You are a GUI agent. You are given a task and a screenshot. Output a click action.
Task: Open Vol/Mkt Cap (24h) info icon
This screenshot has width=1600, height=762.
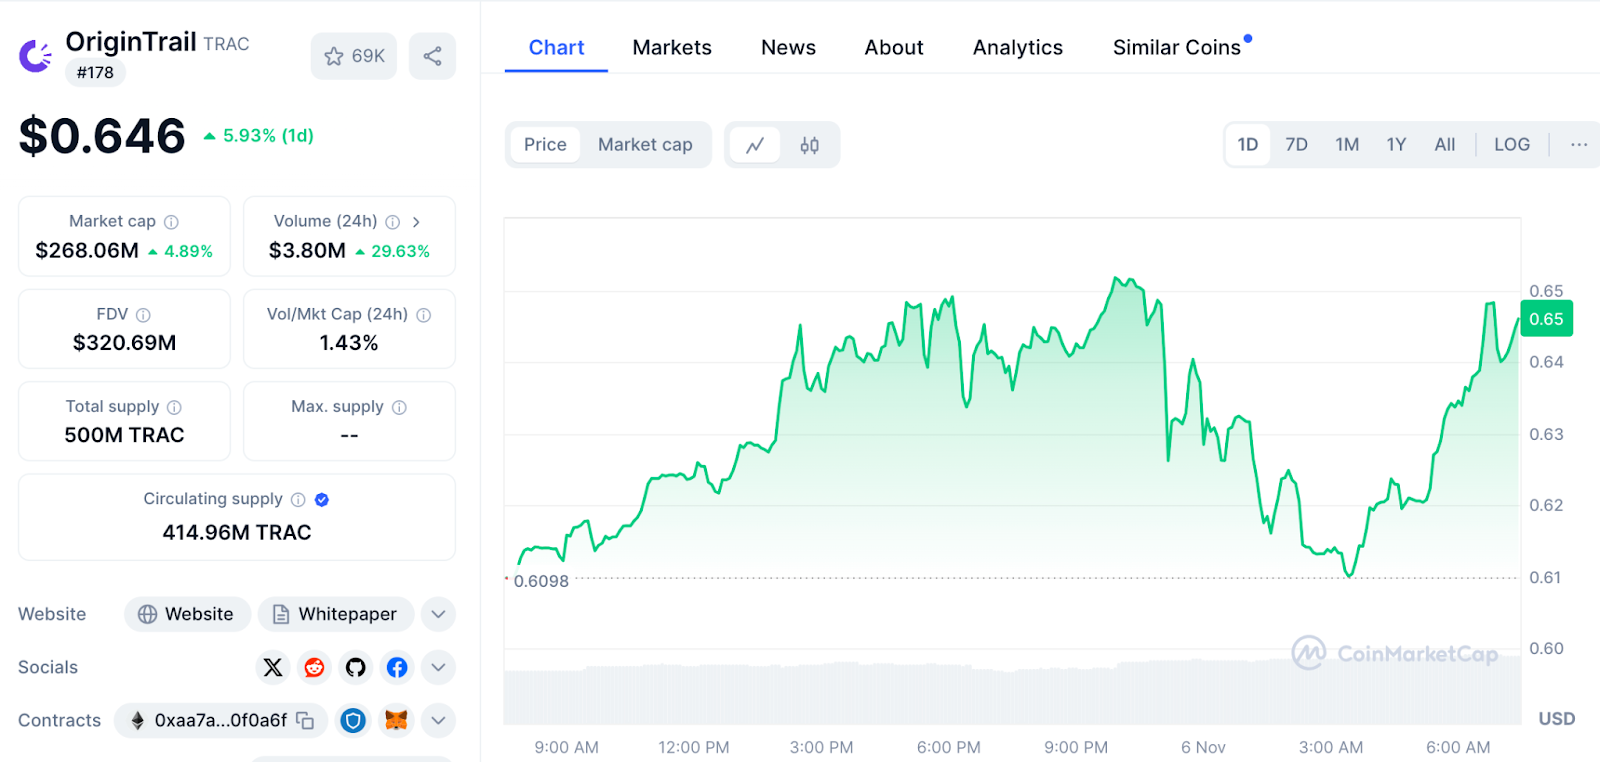pyautogui.click(x=424, y=315)
